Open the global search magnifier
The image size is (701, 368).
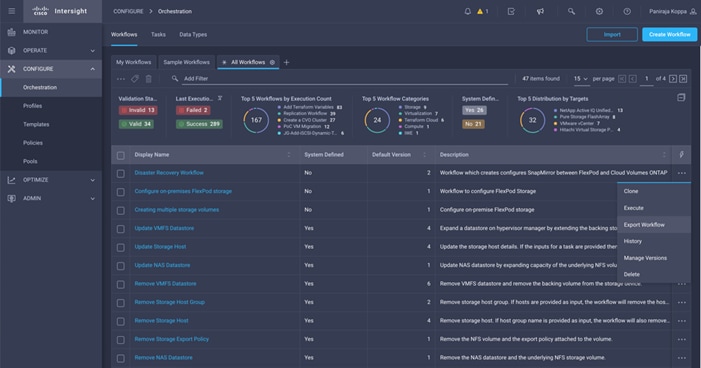click(571, 12)
